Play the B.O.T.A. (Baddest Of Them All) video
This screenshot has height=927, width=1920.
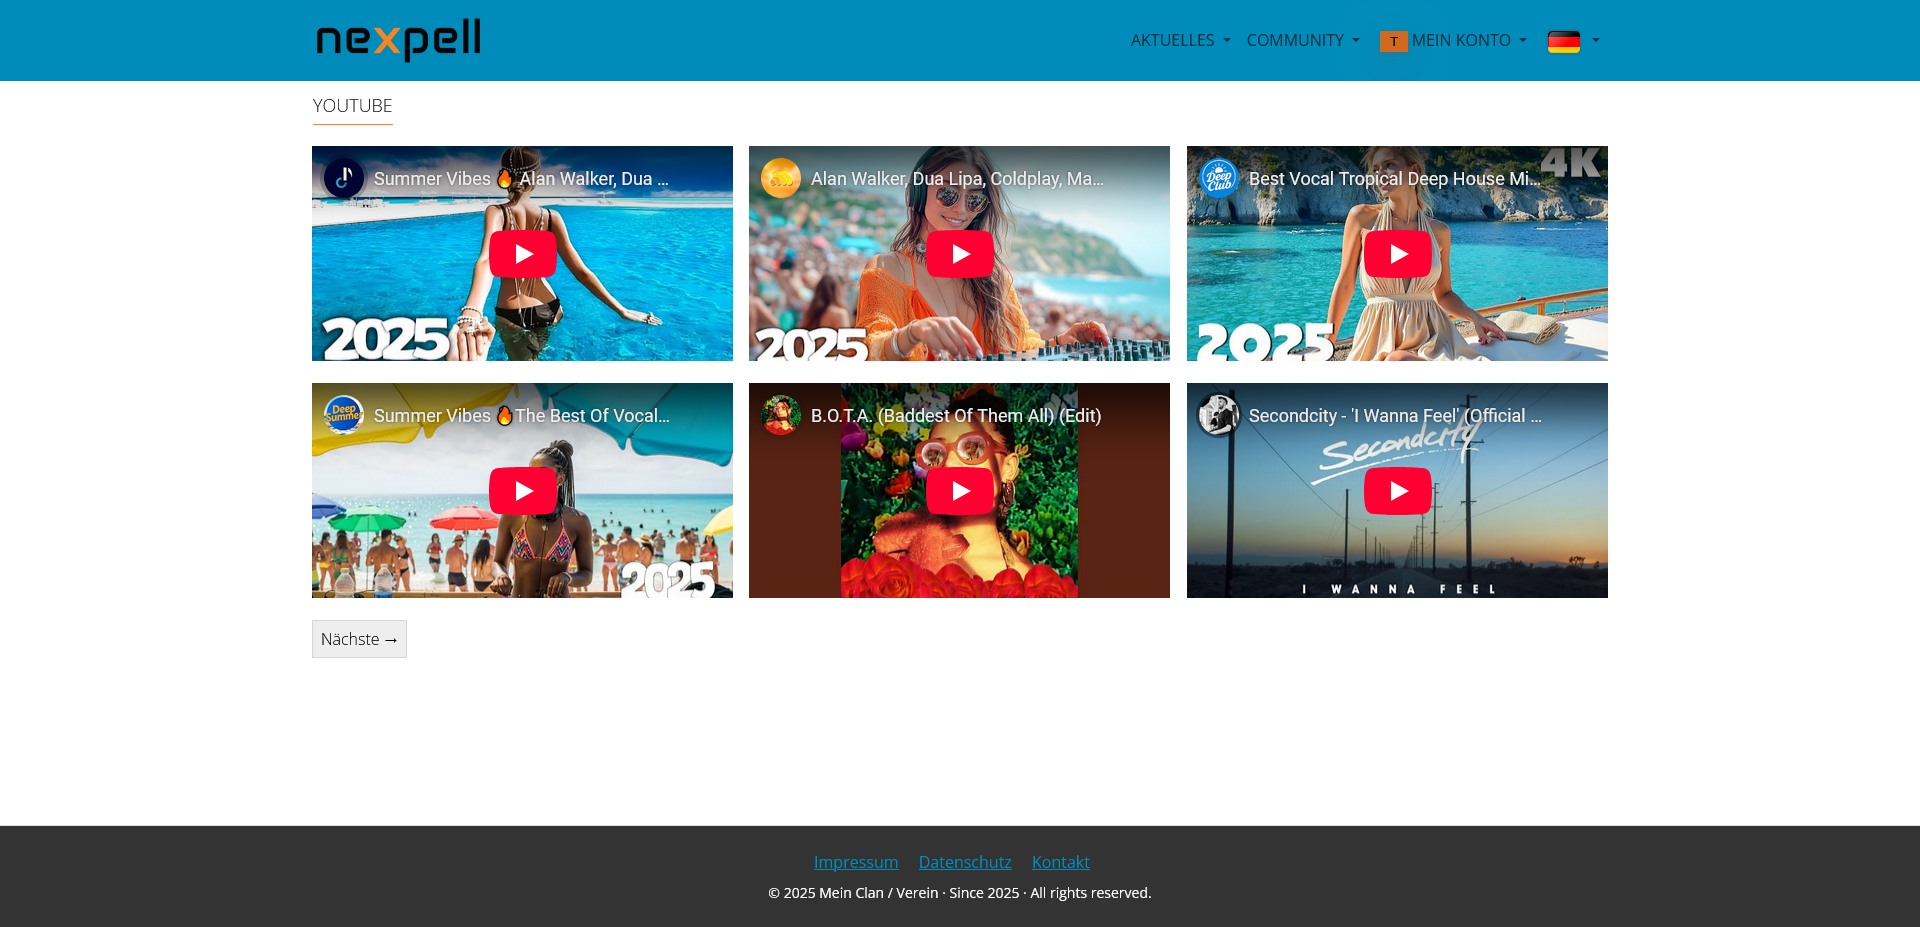pos(959,490)
